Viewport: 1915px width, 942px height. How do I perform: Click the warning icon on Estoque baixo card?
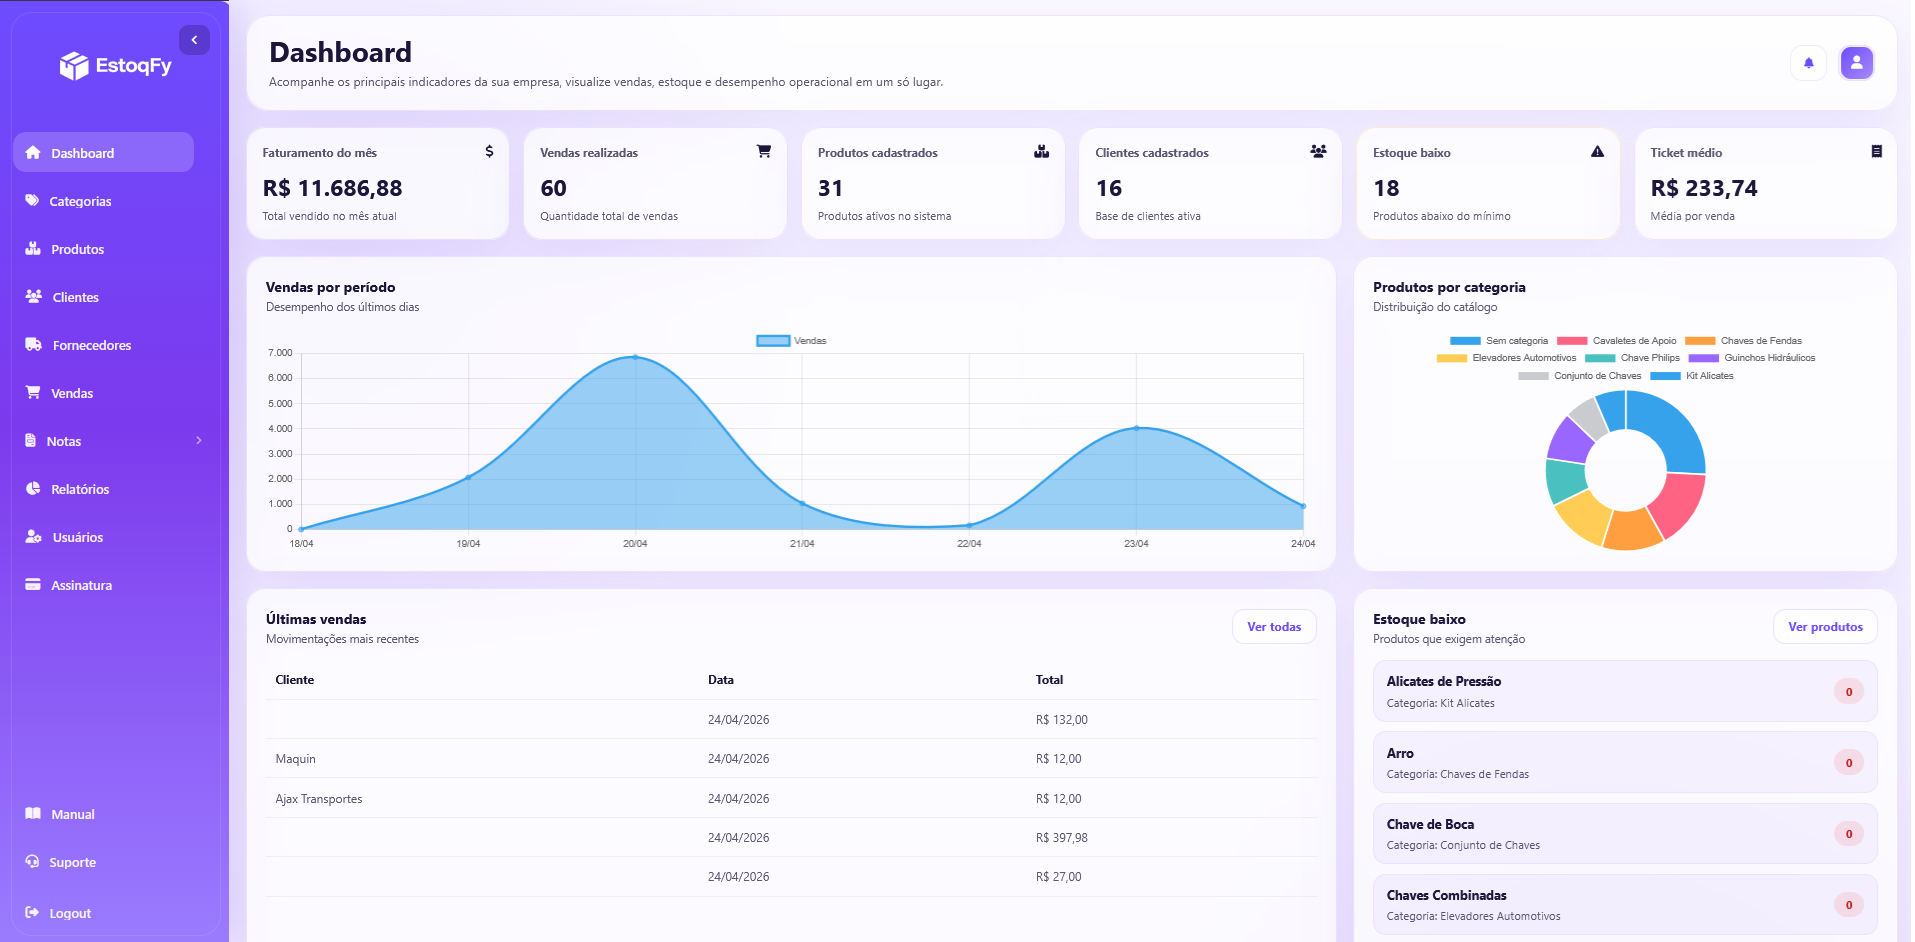[1597, 151]
